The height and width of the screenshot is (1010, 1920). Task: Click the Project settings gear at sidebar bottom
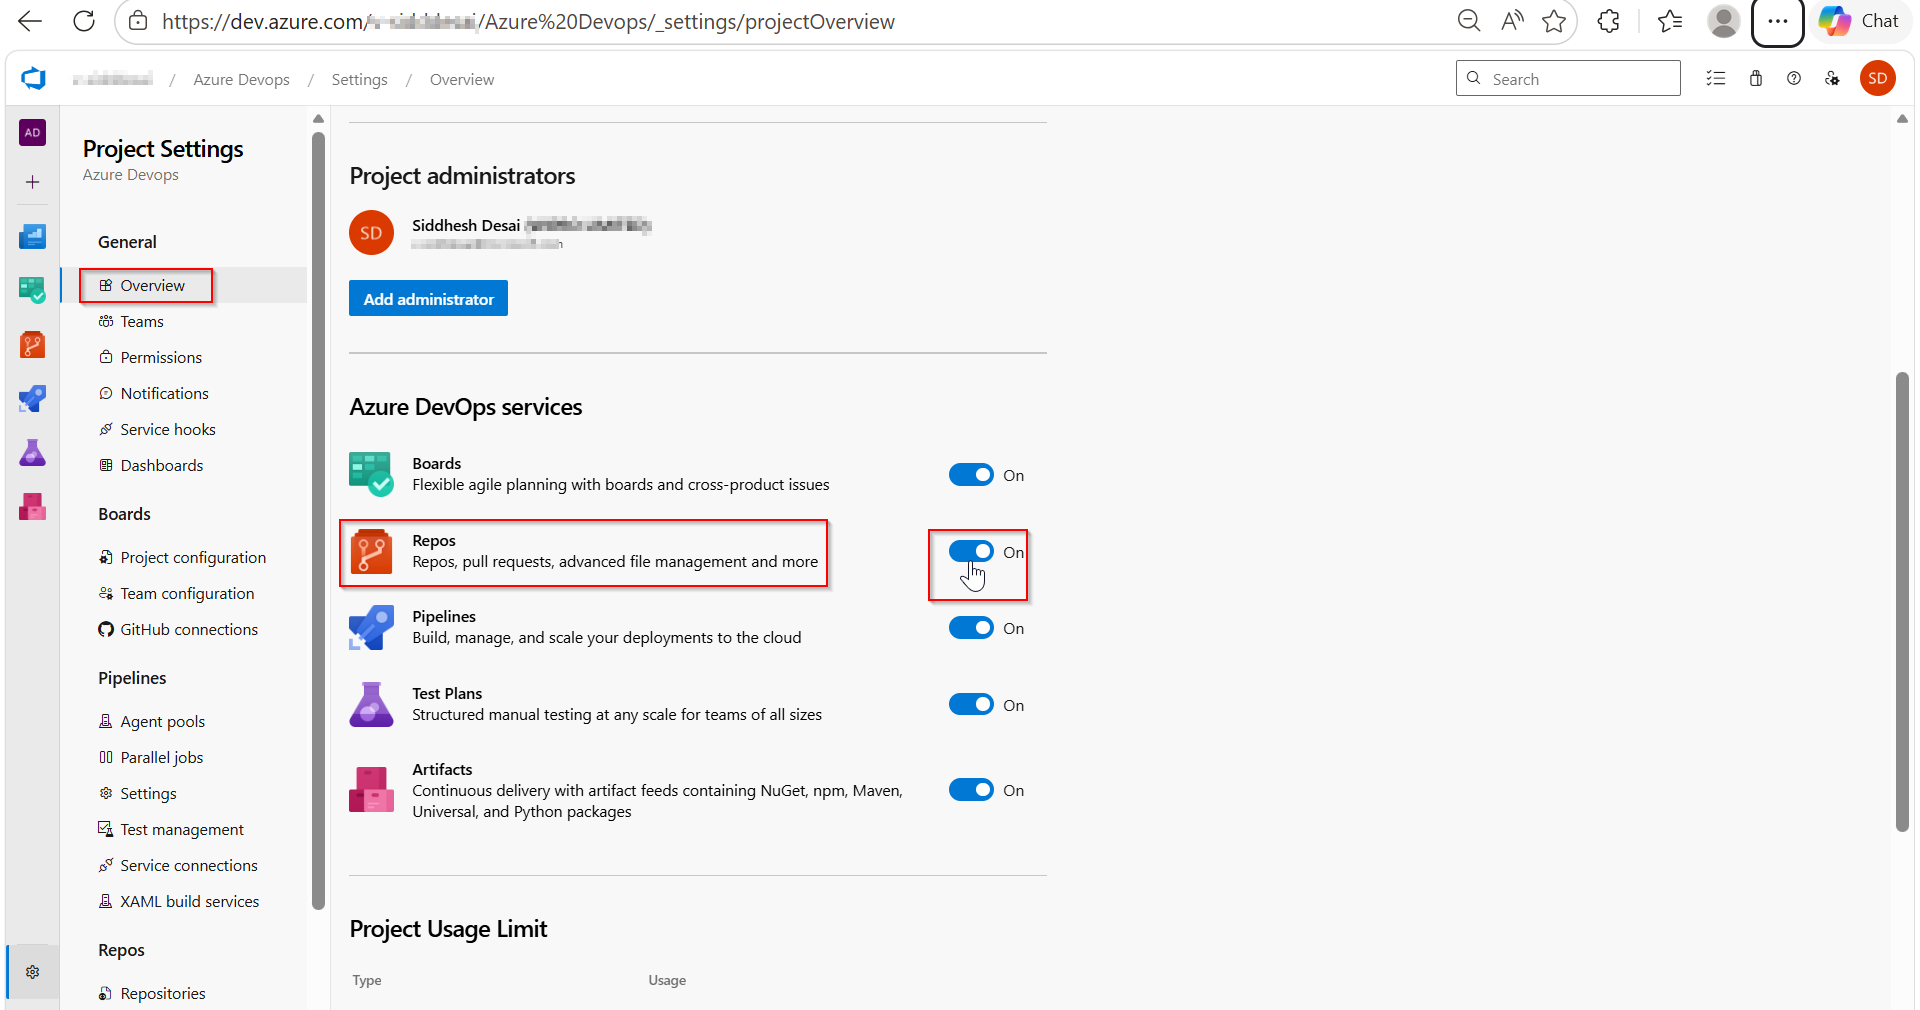point(32,972)
